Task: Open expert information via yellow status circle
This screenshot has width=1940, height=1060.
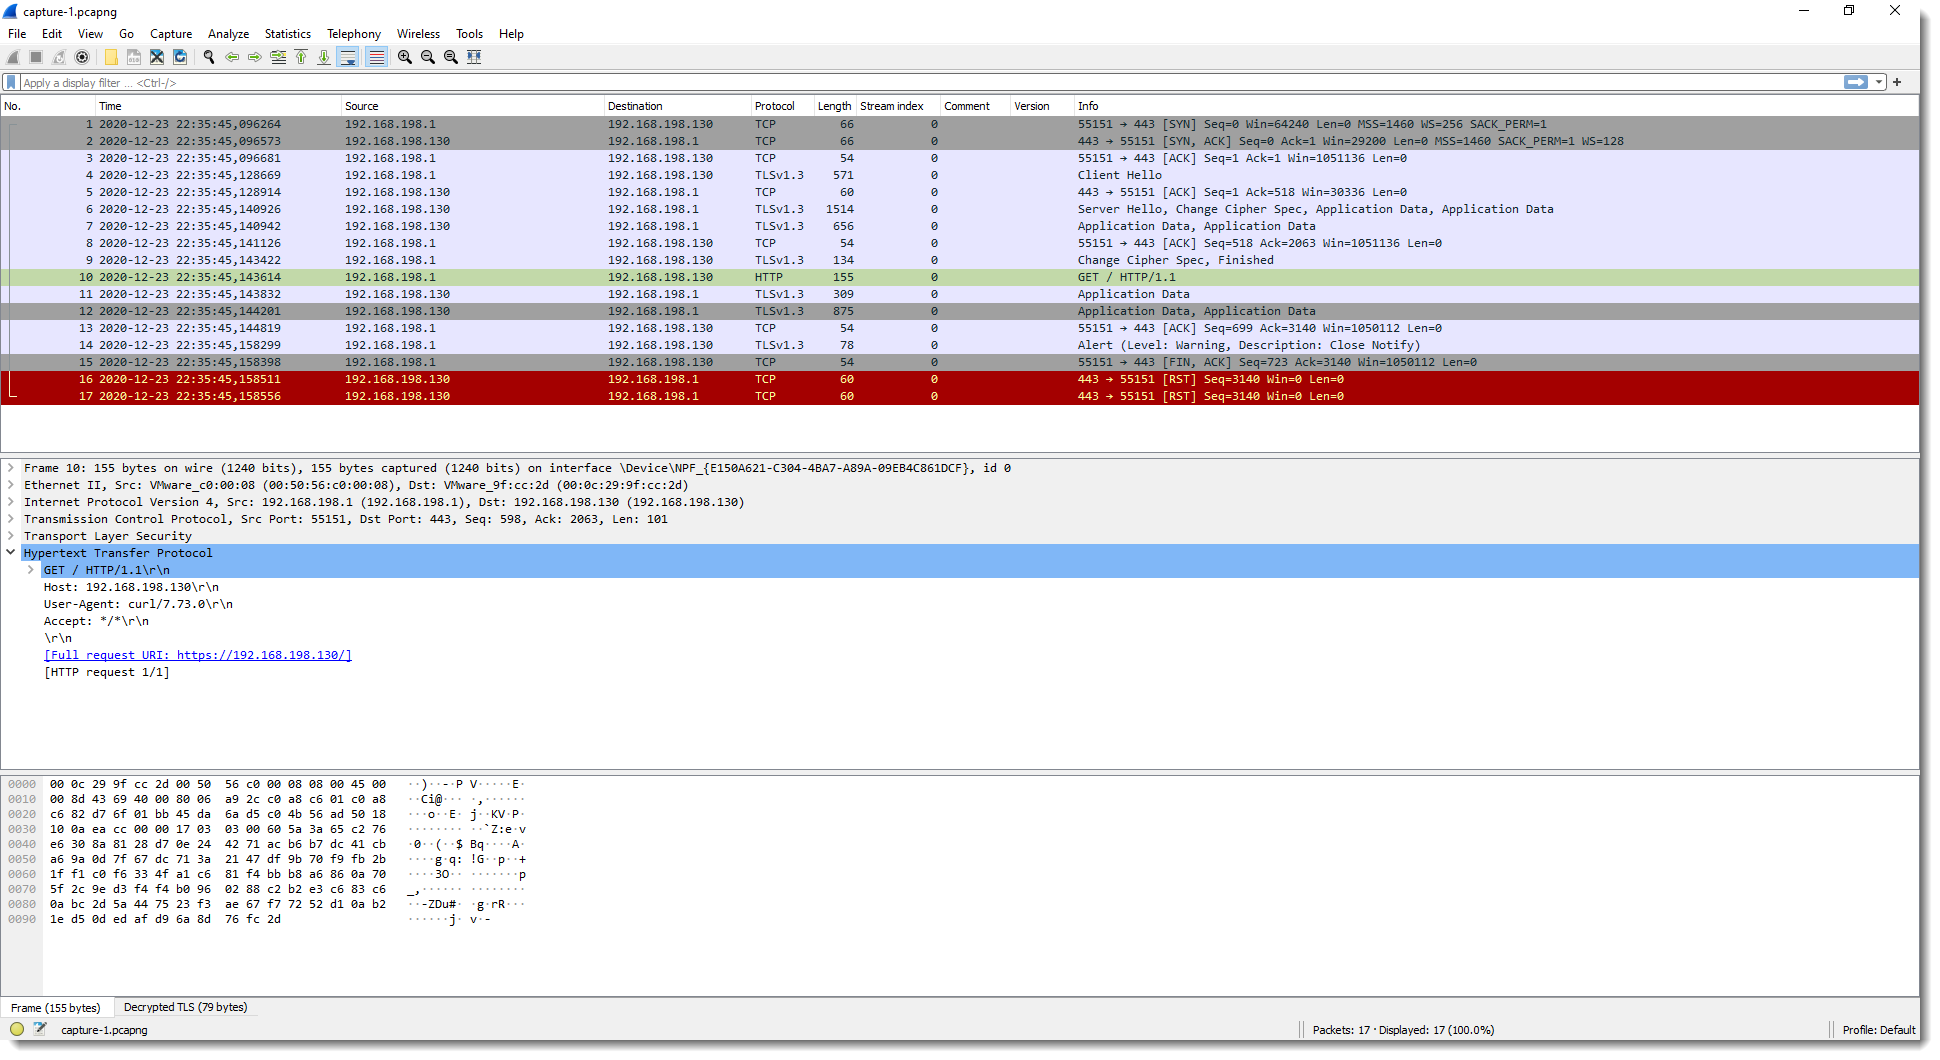Action: [17, 1029]
